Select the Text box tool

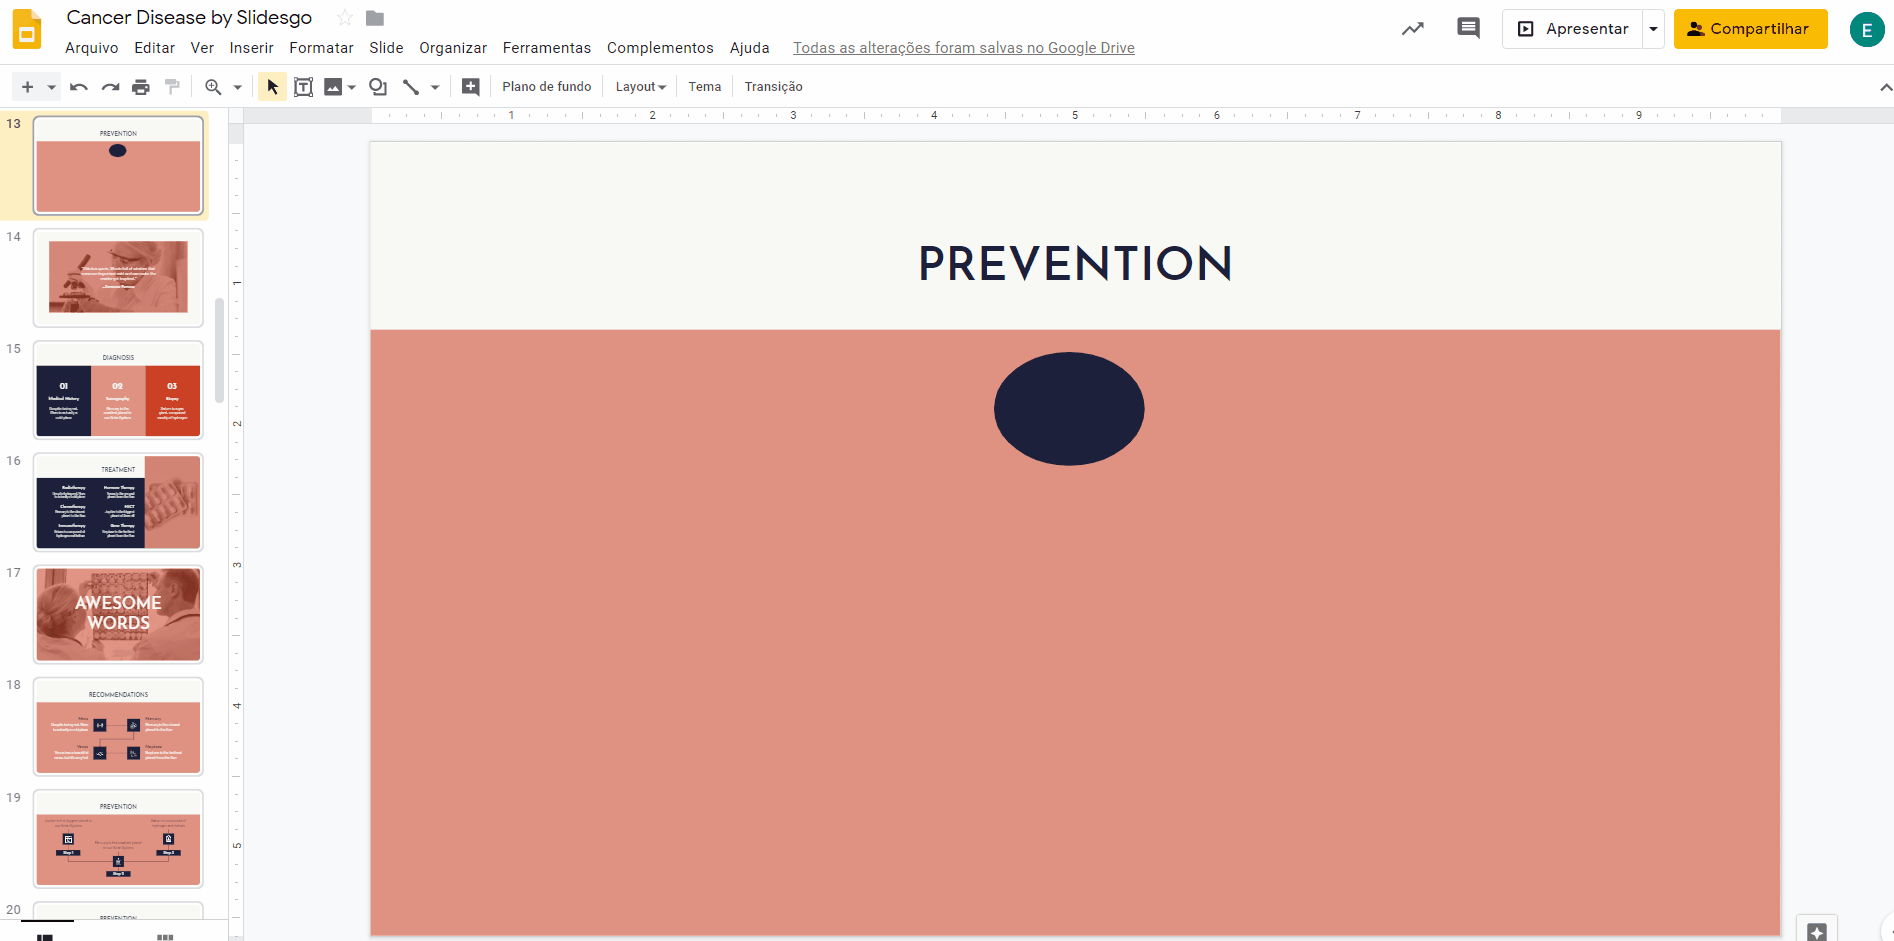click(303, 87)
